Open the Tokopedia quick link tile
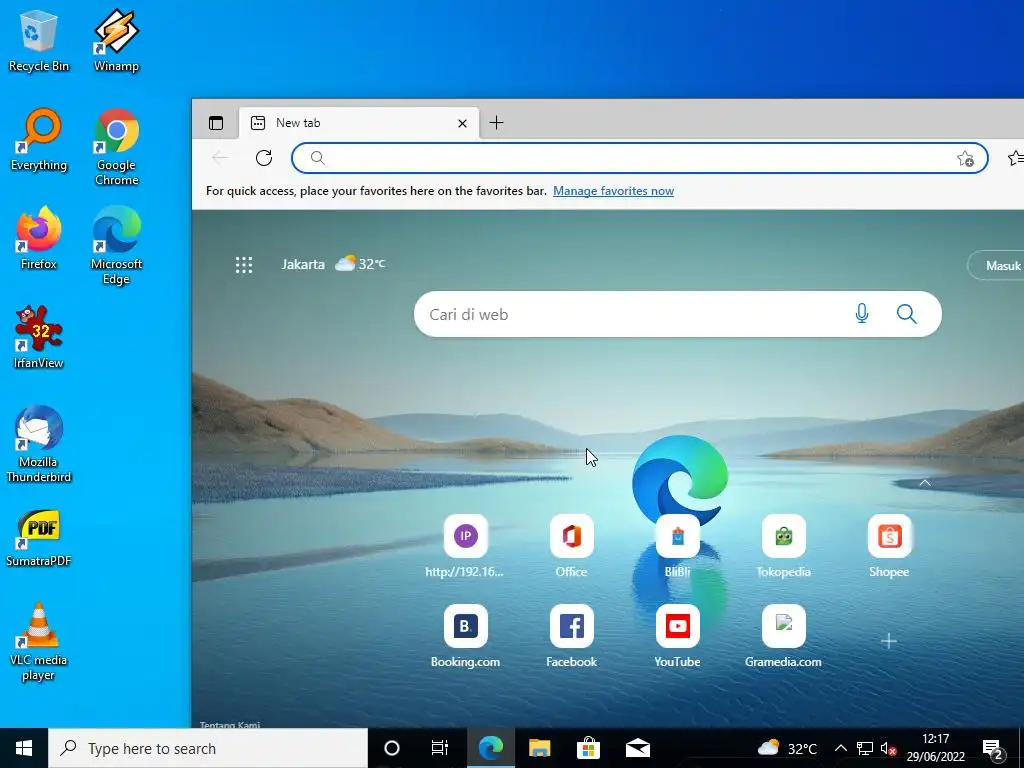Screen dimensions: 1024x768 783,547
